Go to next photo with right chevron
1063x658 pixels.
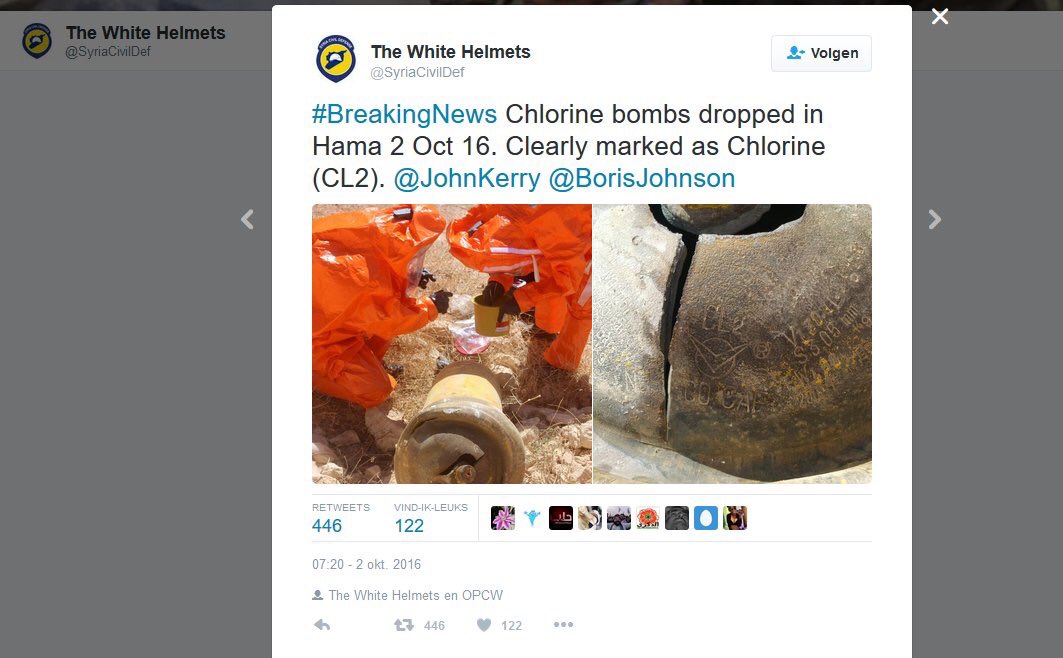935,220
